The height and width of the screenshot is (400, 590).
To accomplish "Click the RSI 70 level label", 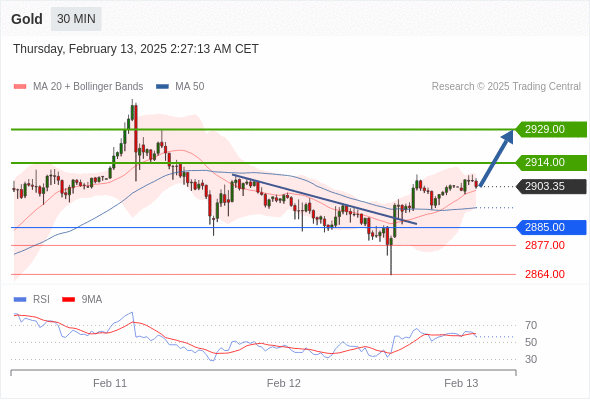I will [x=531, y=325].
